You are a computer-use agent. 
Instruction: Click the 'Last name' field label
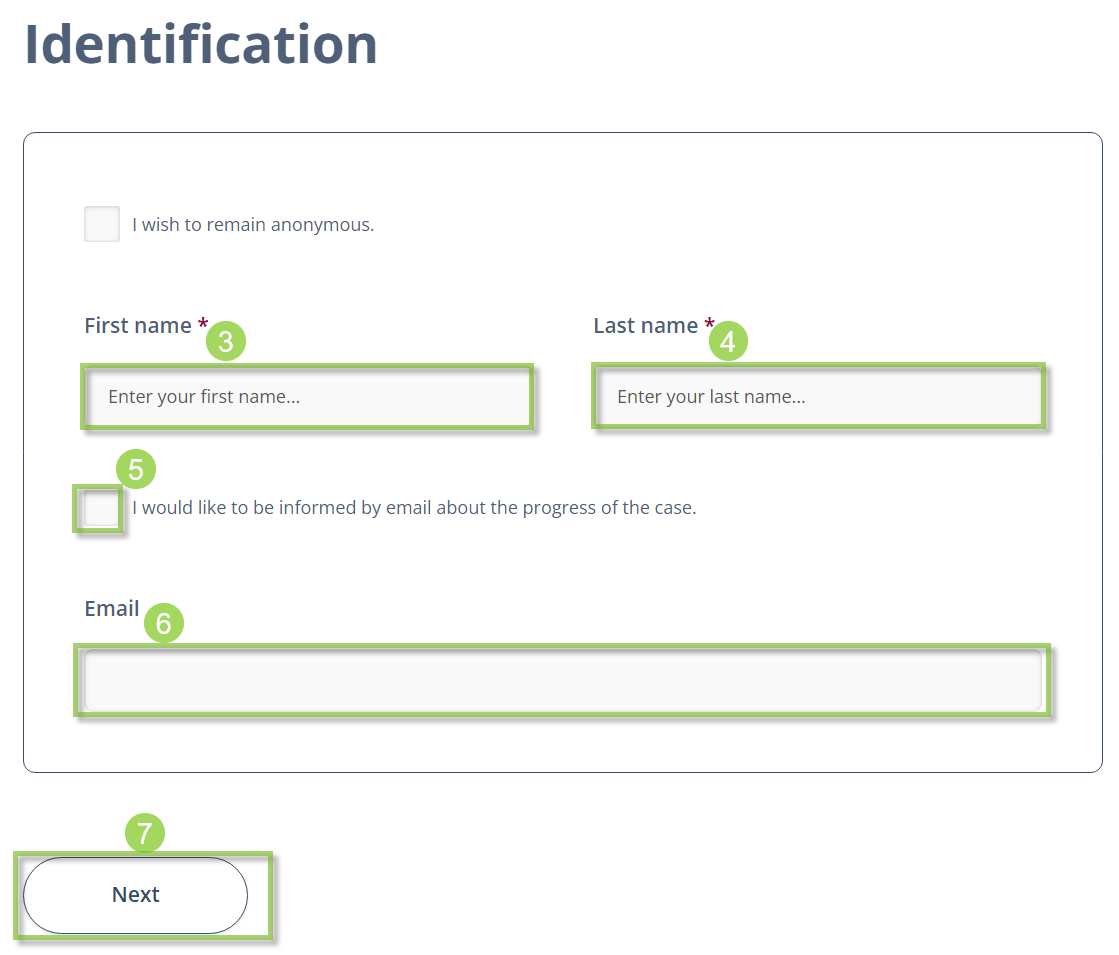646,325
